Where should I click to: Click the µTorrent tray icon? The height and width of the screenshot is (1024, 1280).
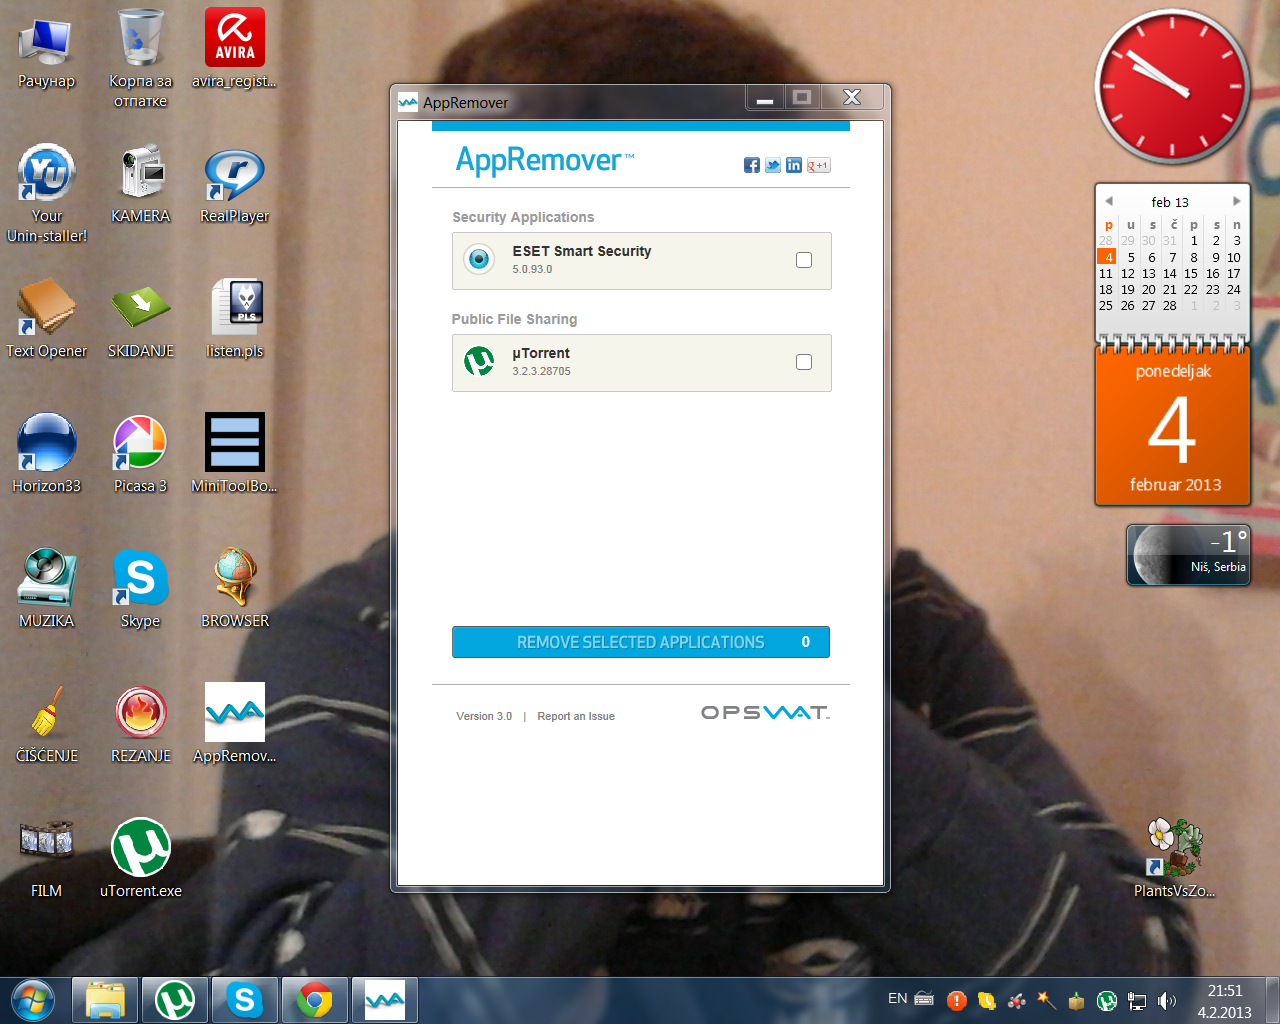(x=1107, y=1000)
